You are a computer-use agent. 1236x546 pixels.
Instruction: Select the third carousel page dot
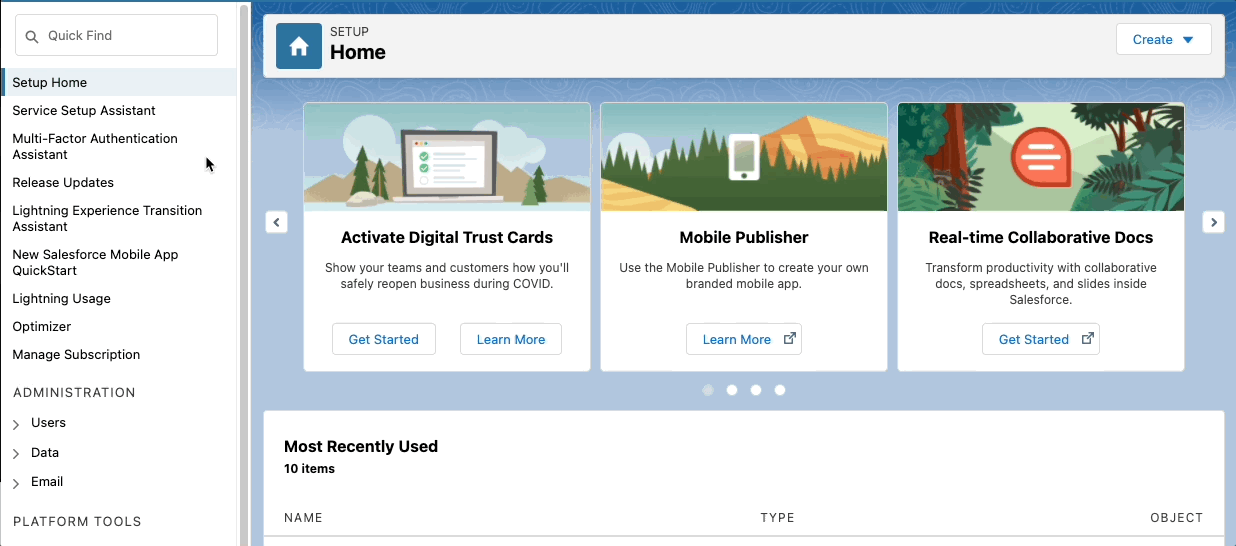pyautogui.click(x=756, y=390)
